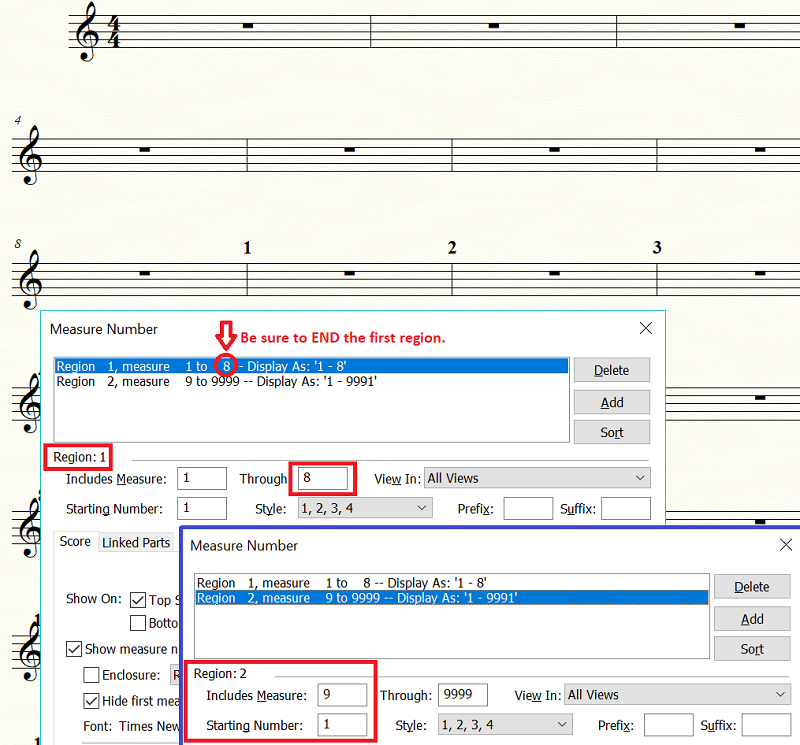Close the rear Measure Number dialog
The height and width of the screenshot is (745, 800).
pyautogui.click(x=646, y=328)
